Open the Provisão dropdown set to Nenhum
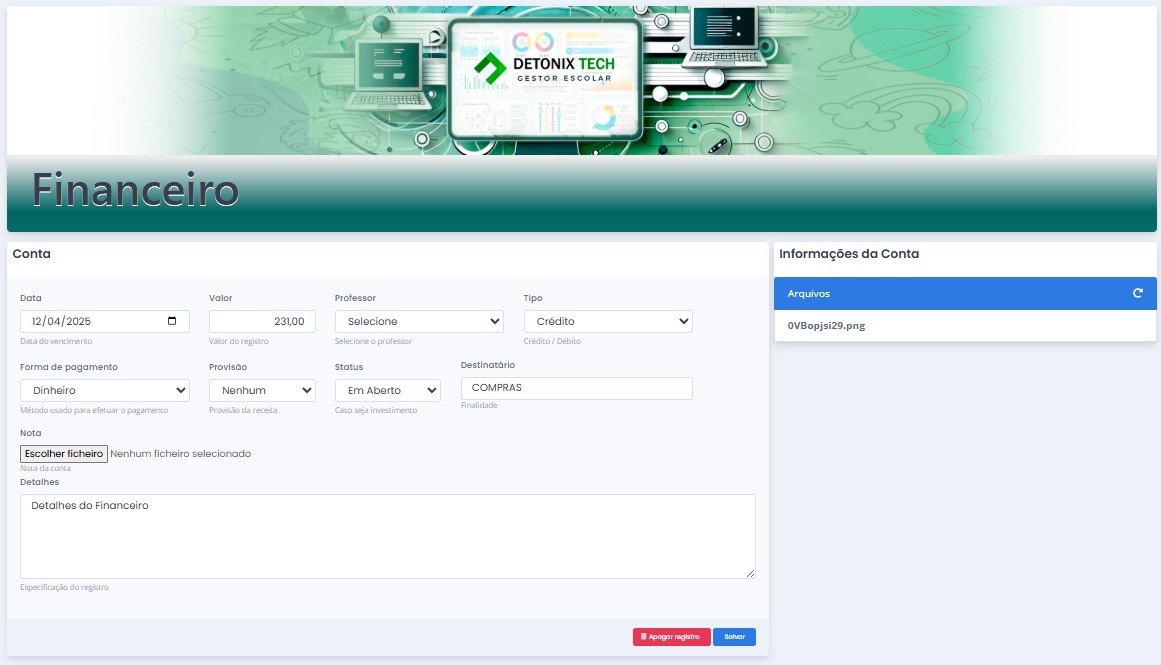Screen dimensions: 1161x665 (262, 390)
